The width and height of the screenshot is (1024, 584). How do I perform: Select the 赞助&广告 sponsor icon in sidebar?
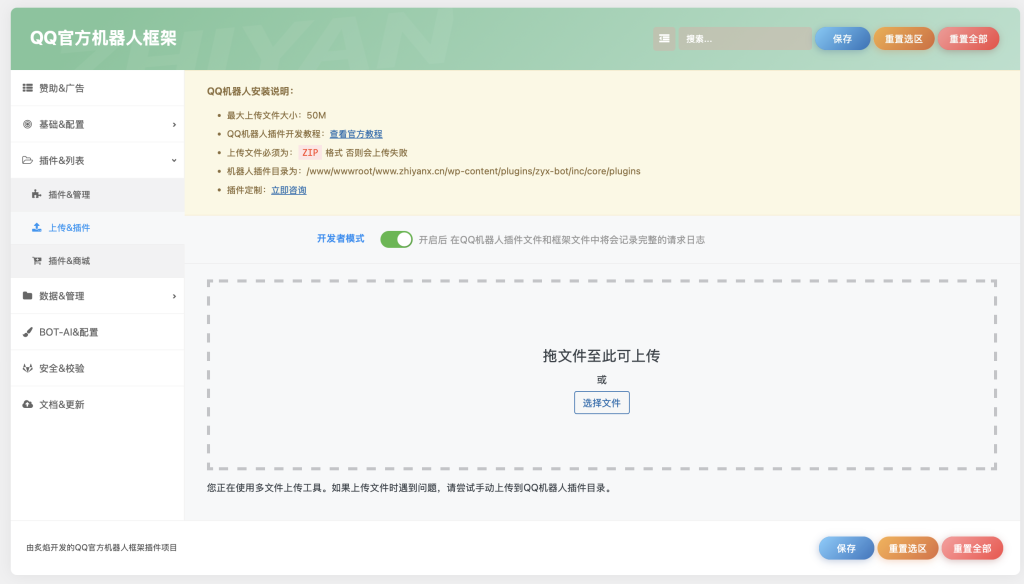[x=27, y=88]
